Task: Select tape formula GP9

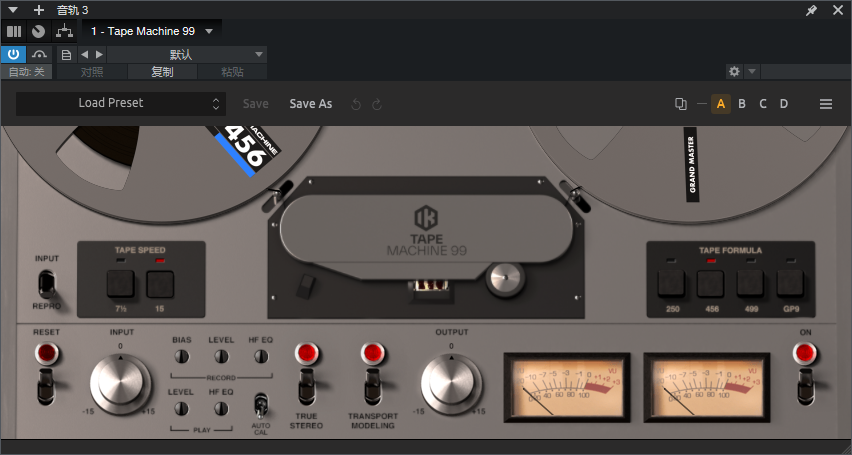Action: 790,283
